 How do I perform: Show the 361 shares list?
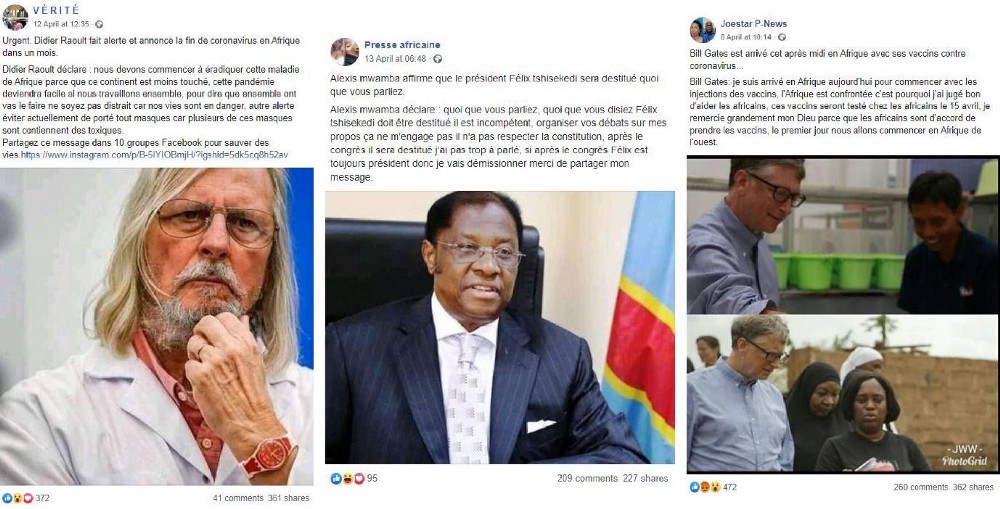288,498
